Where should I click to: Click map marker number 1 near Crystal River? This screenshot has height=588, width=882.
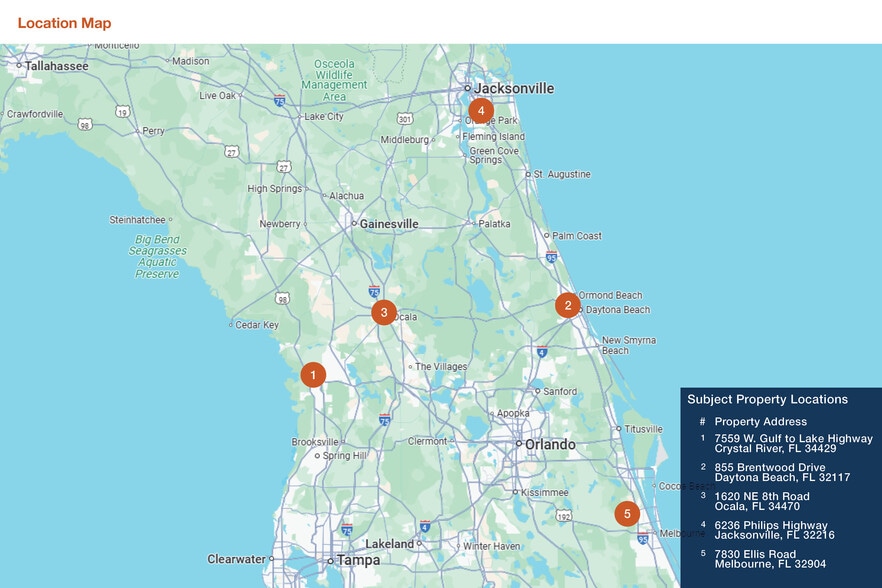(x=313, y=375)
